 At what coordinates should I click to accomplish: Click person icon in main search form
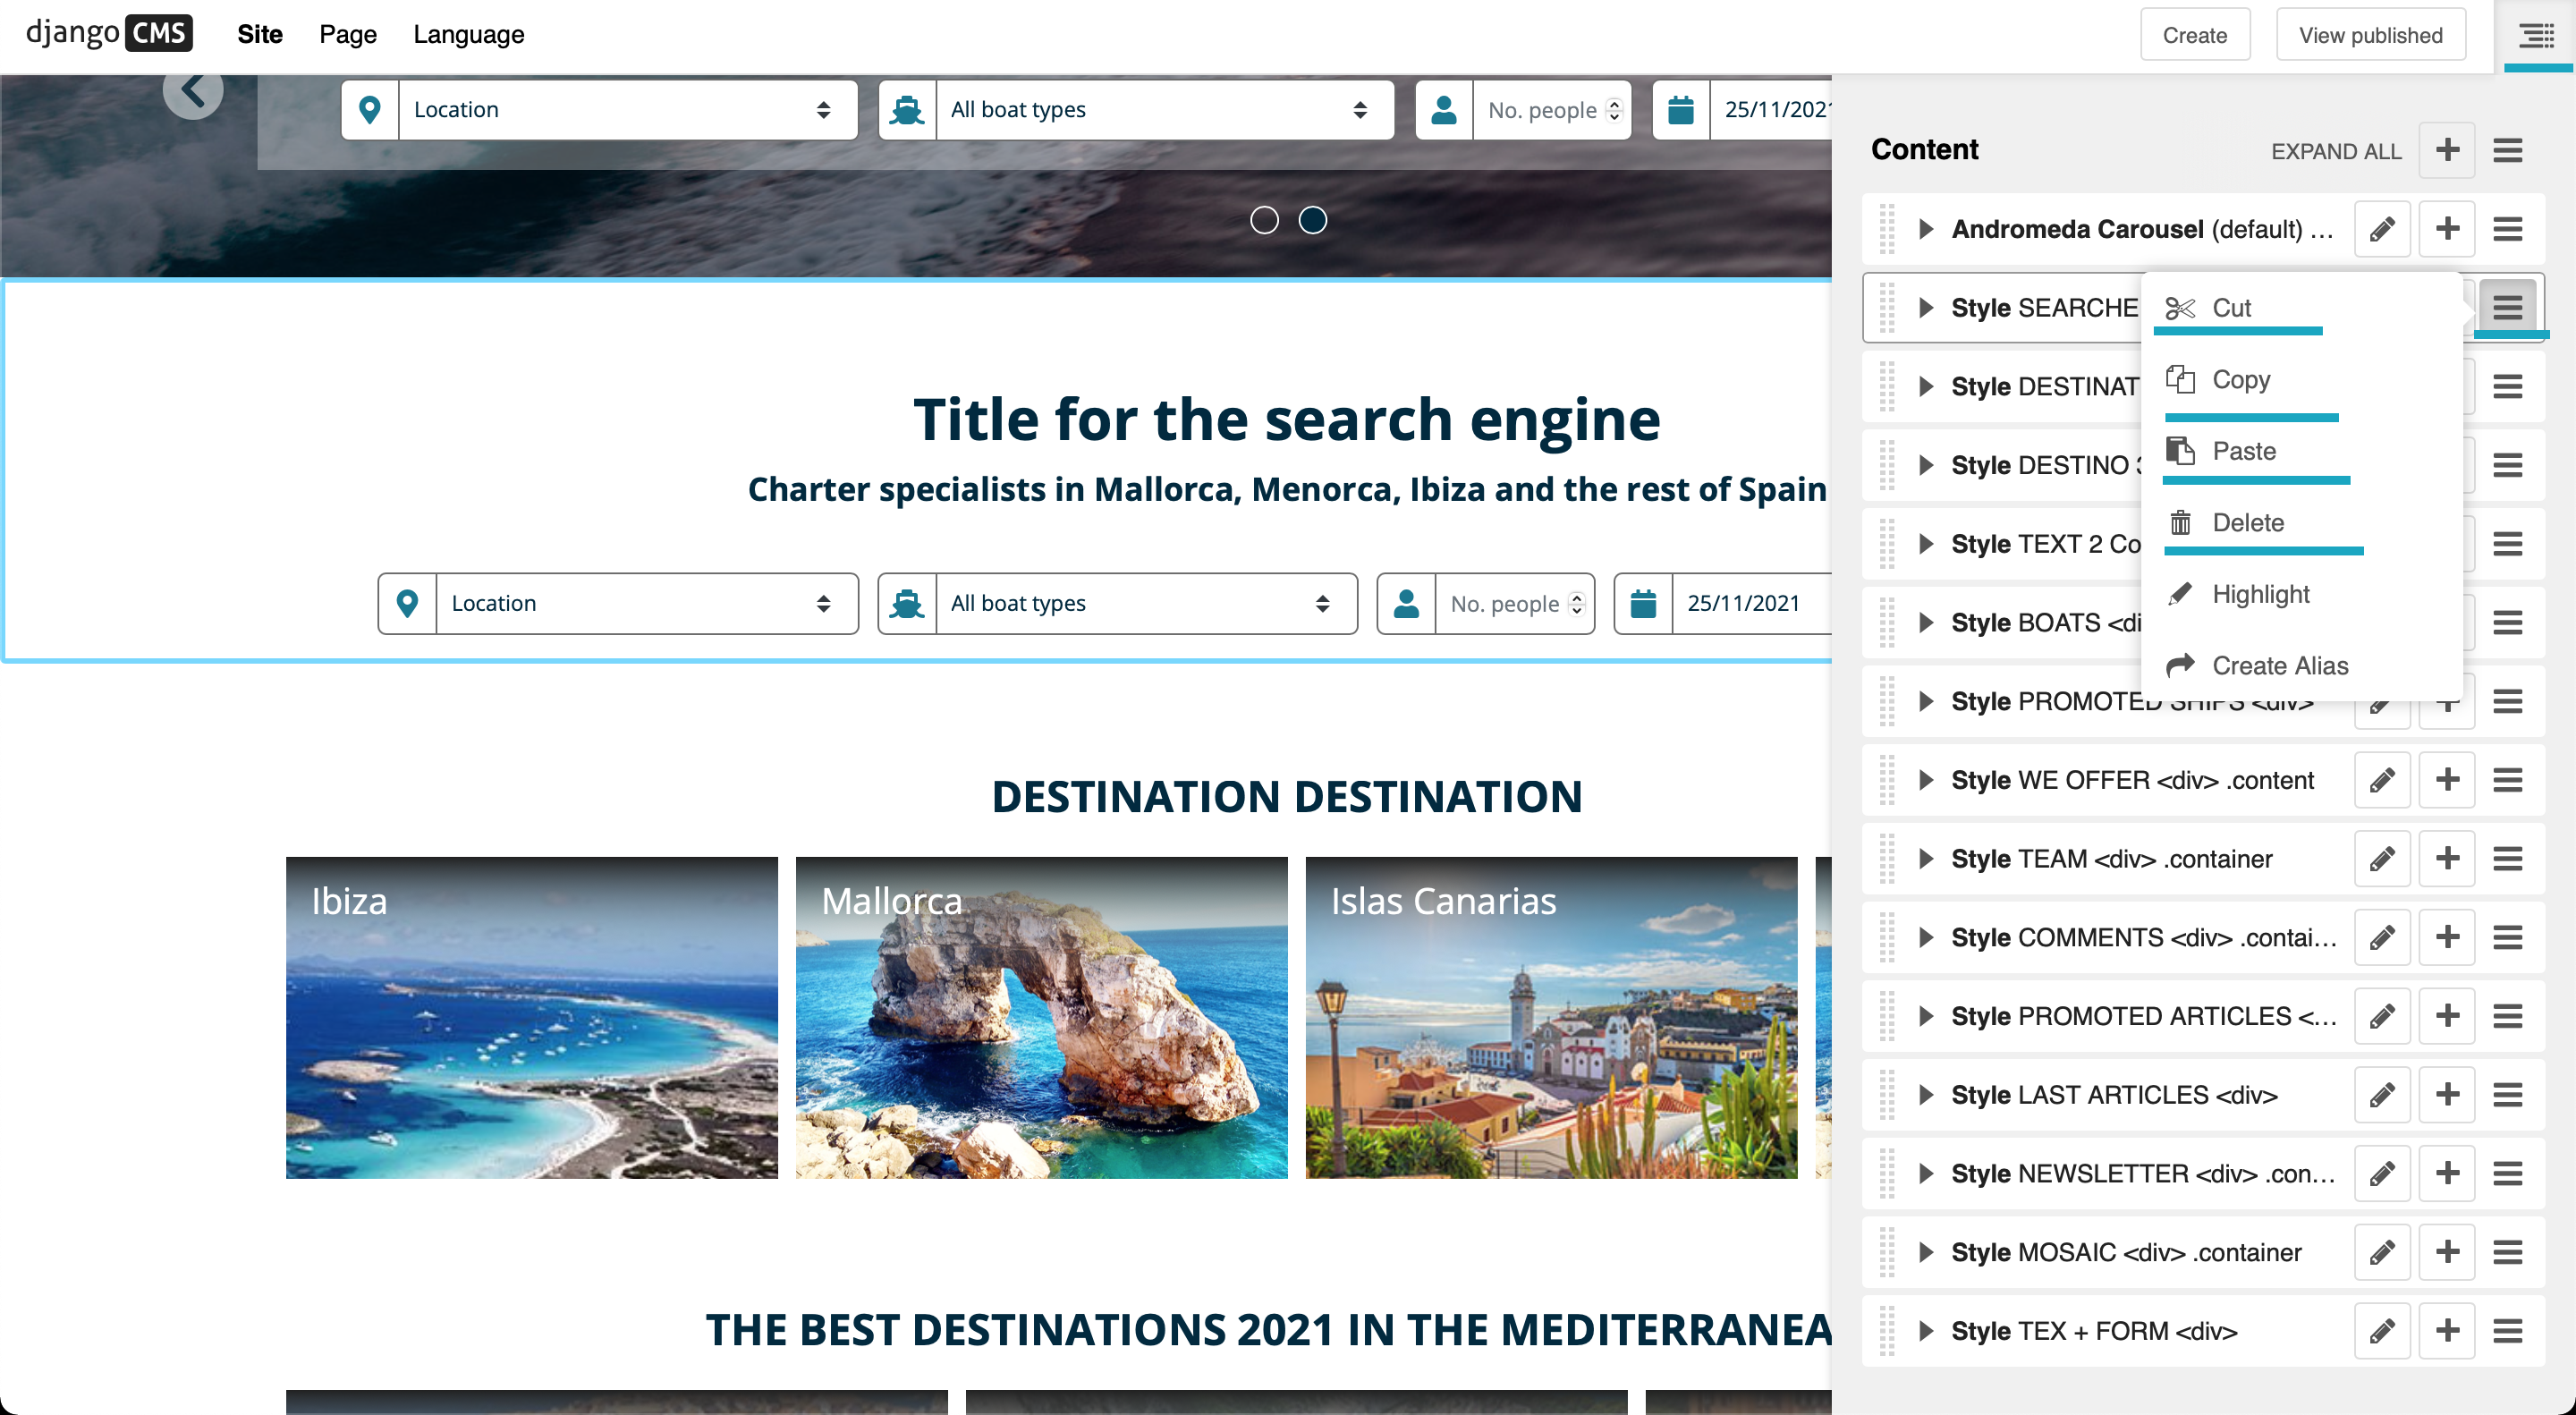[1406, 603]
